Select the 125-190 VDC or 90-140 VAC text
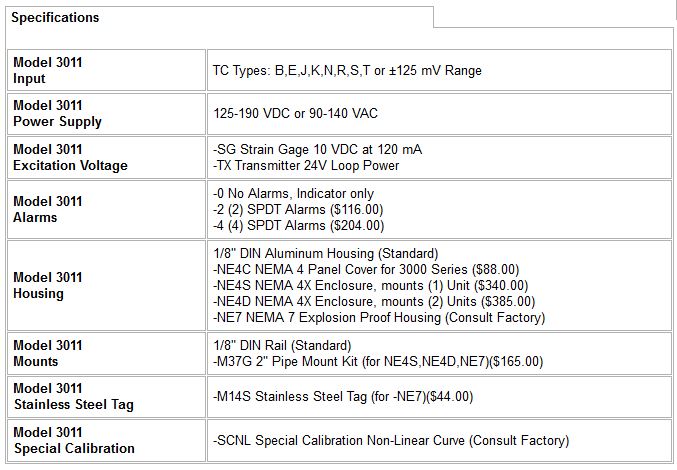This screenshot has width=677, height=470. [x=309, y=114]
